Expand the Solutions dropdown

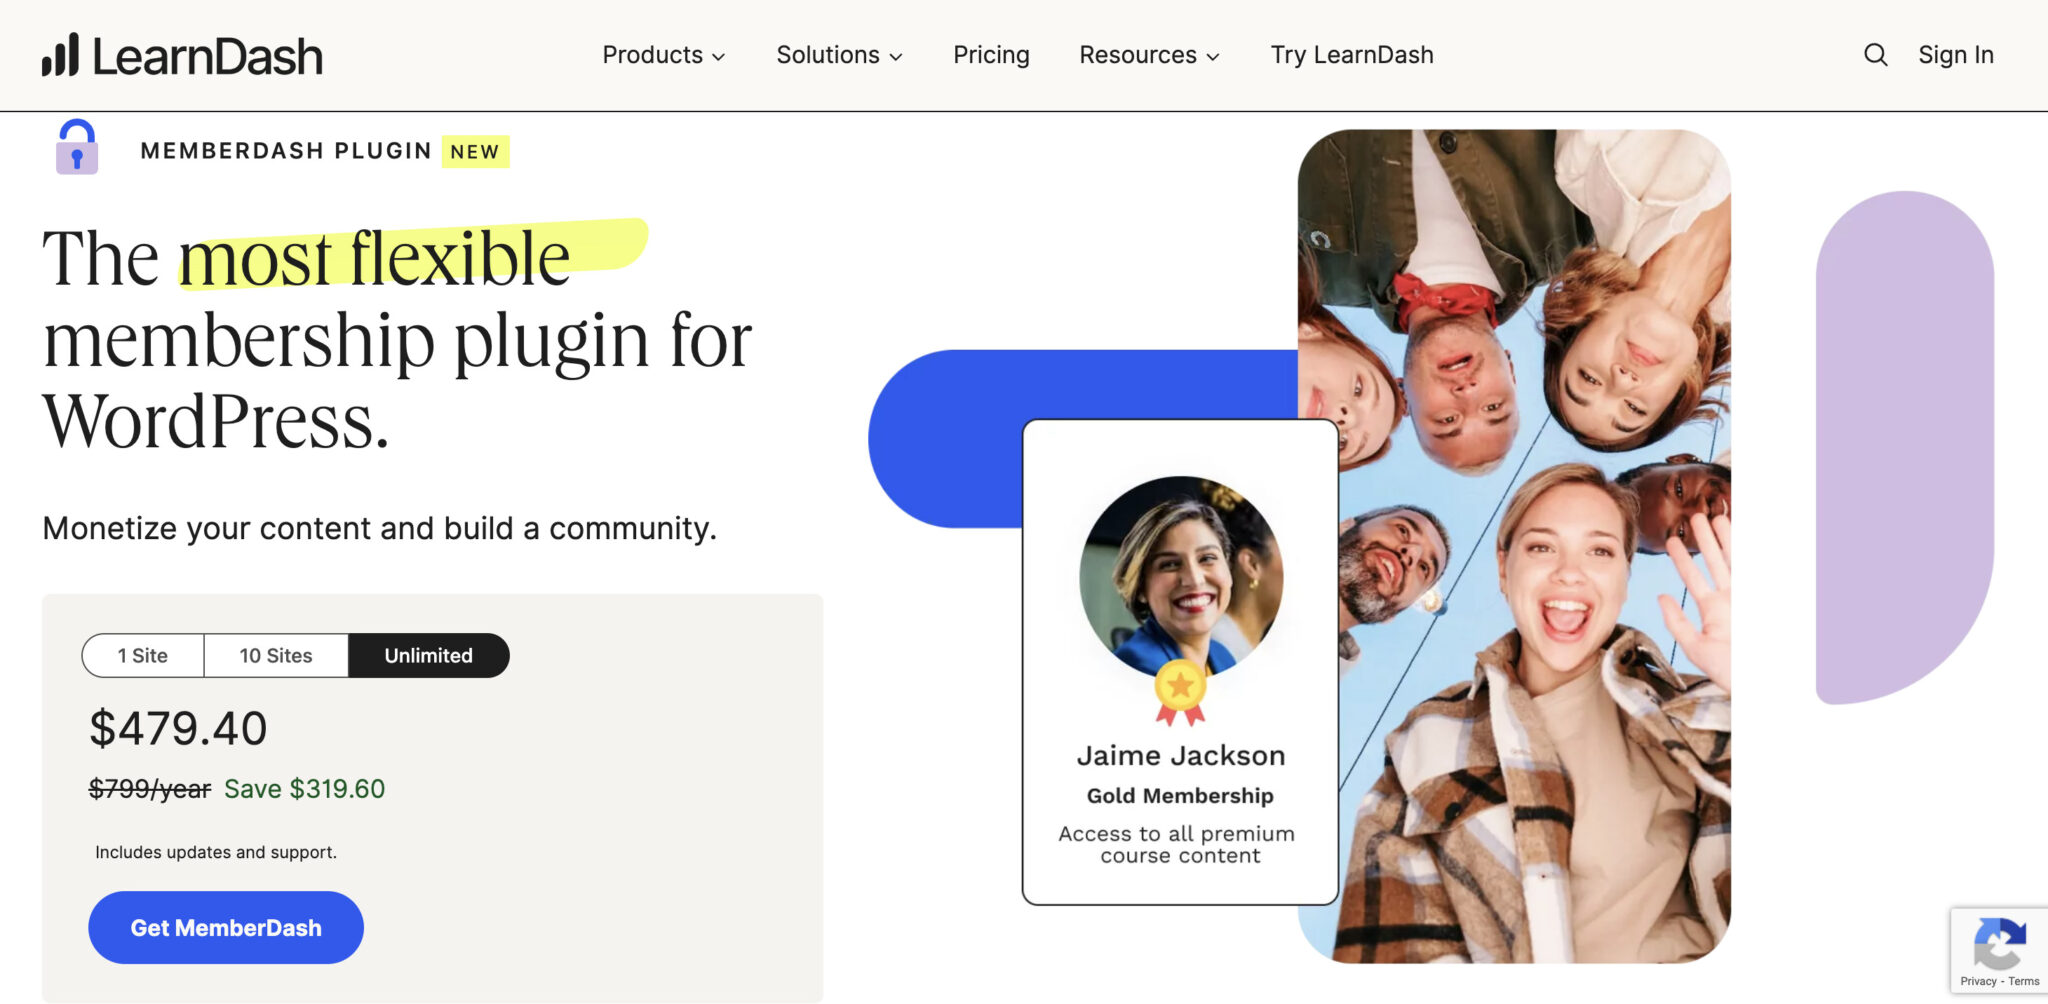coord(838,55)
